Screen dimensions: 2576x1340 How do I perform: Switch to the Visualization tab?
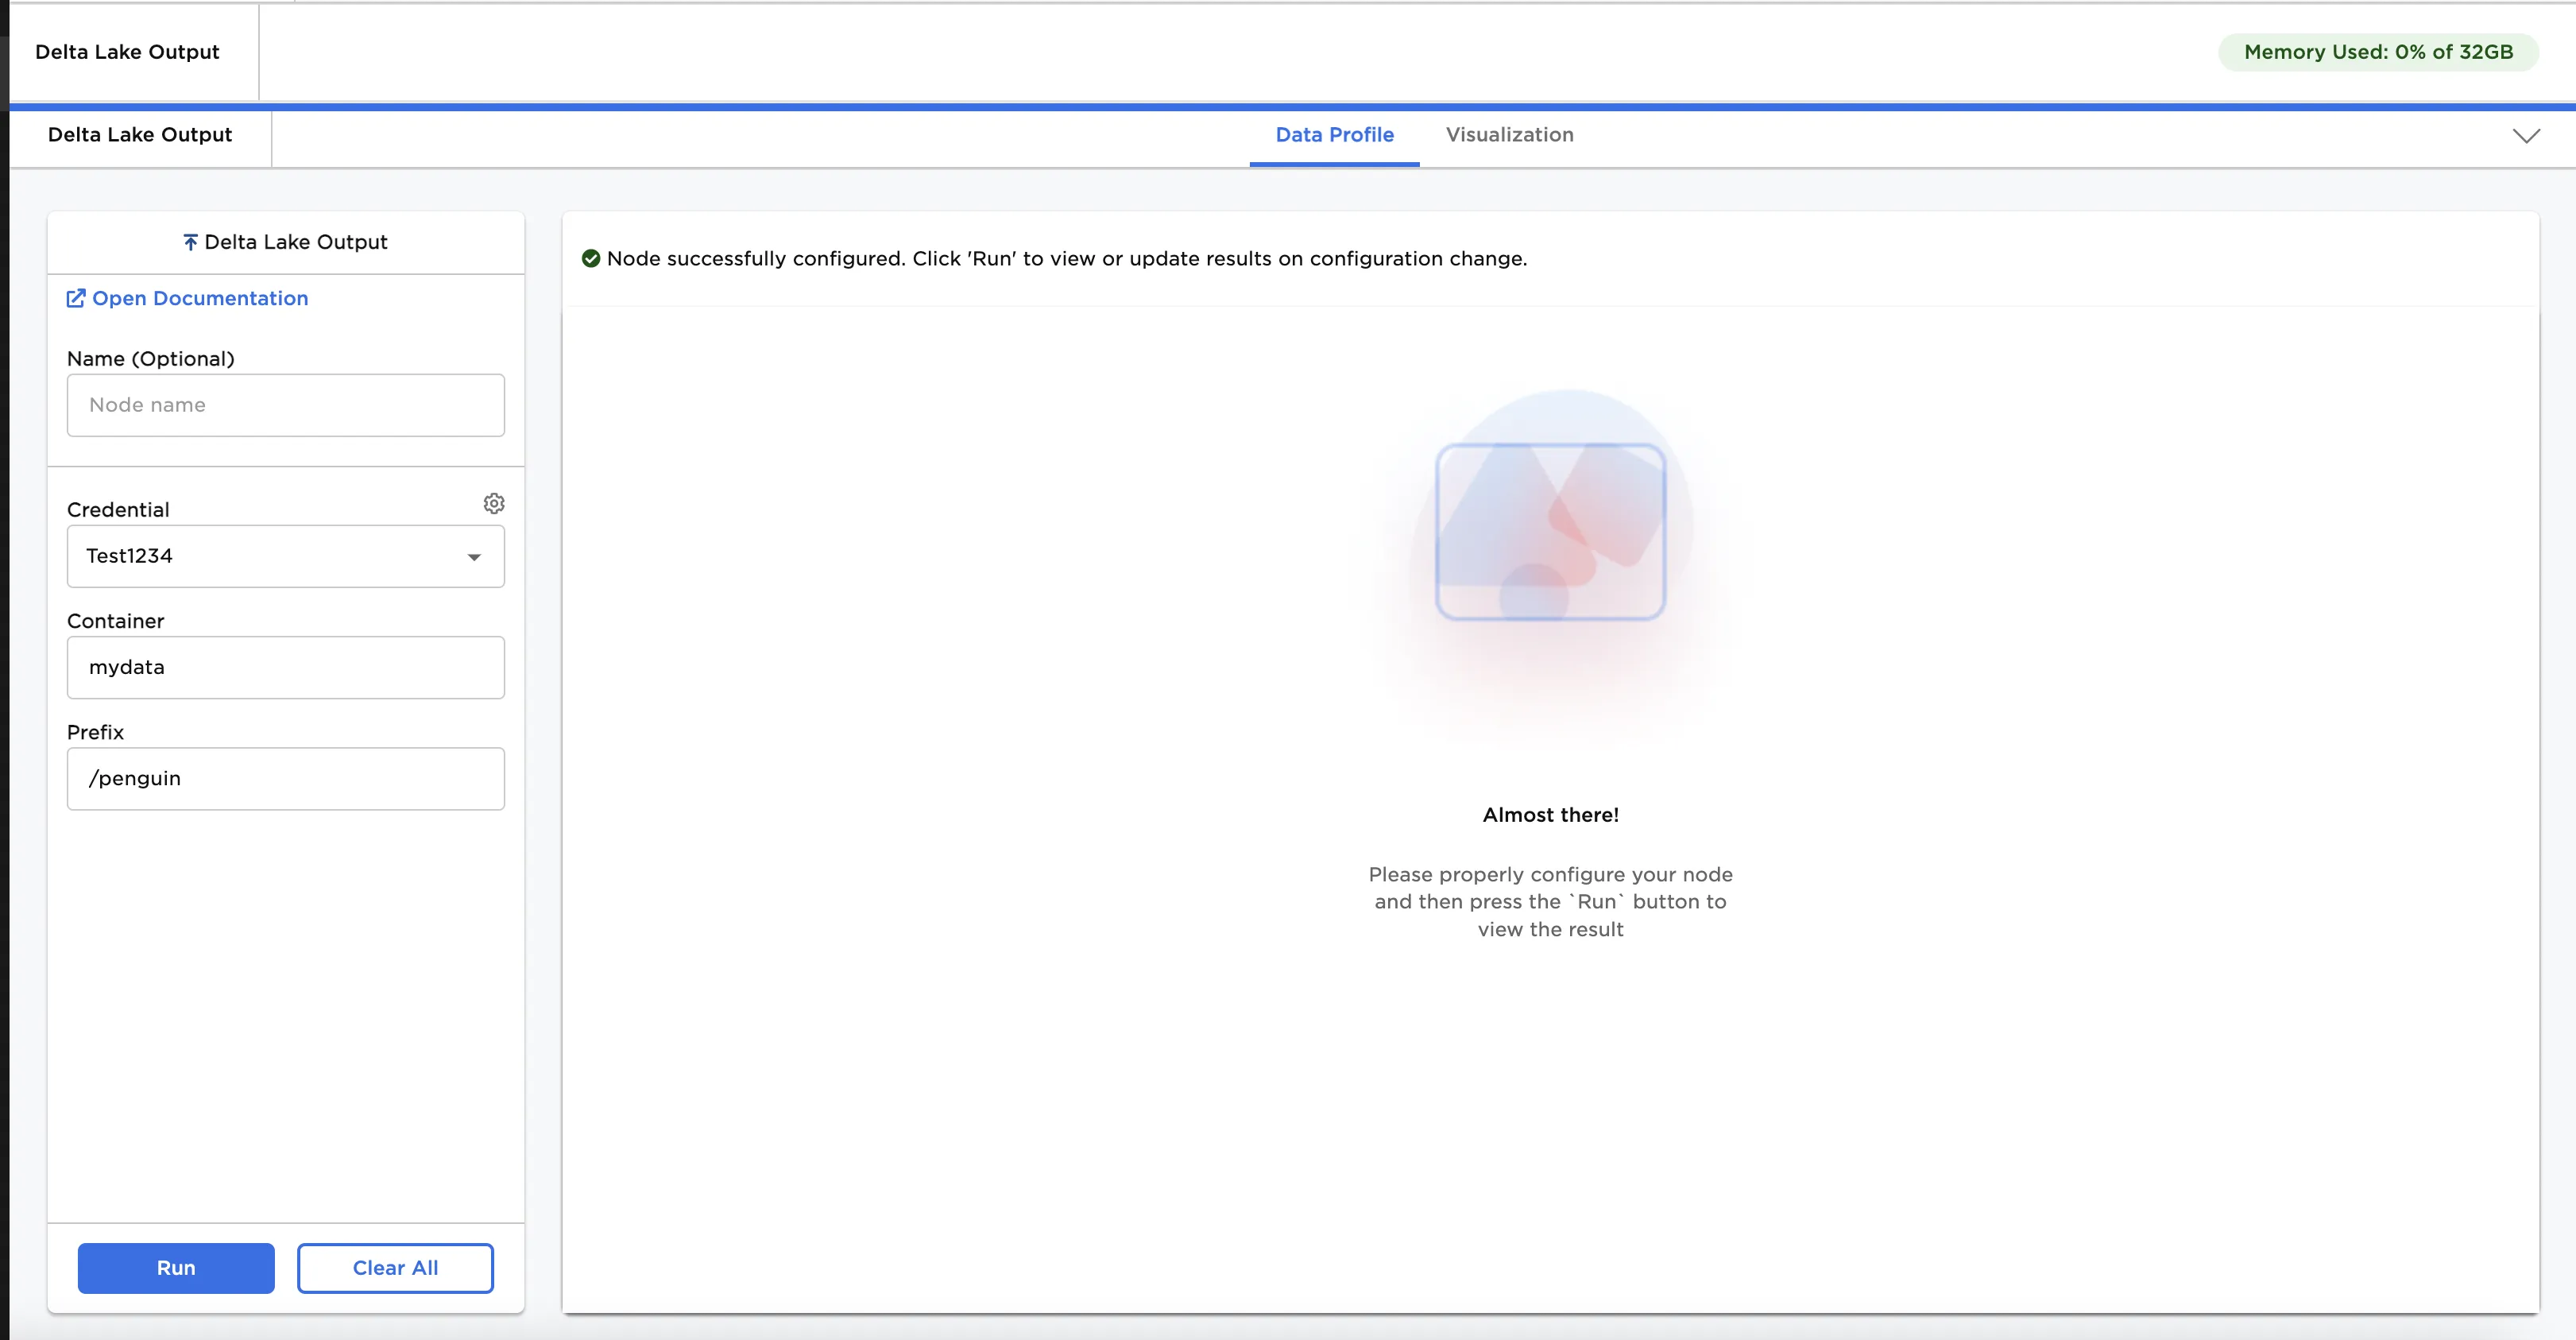(x=1509, y=135)
